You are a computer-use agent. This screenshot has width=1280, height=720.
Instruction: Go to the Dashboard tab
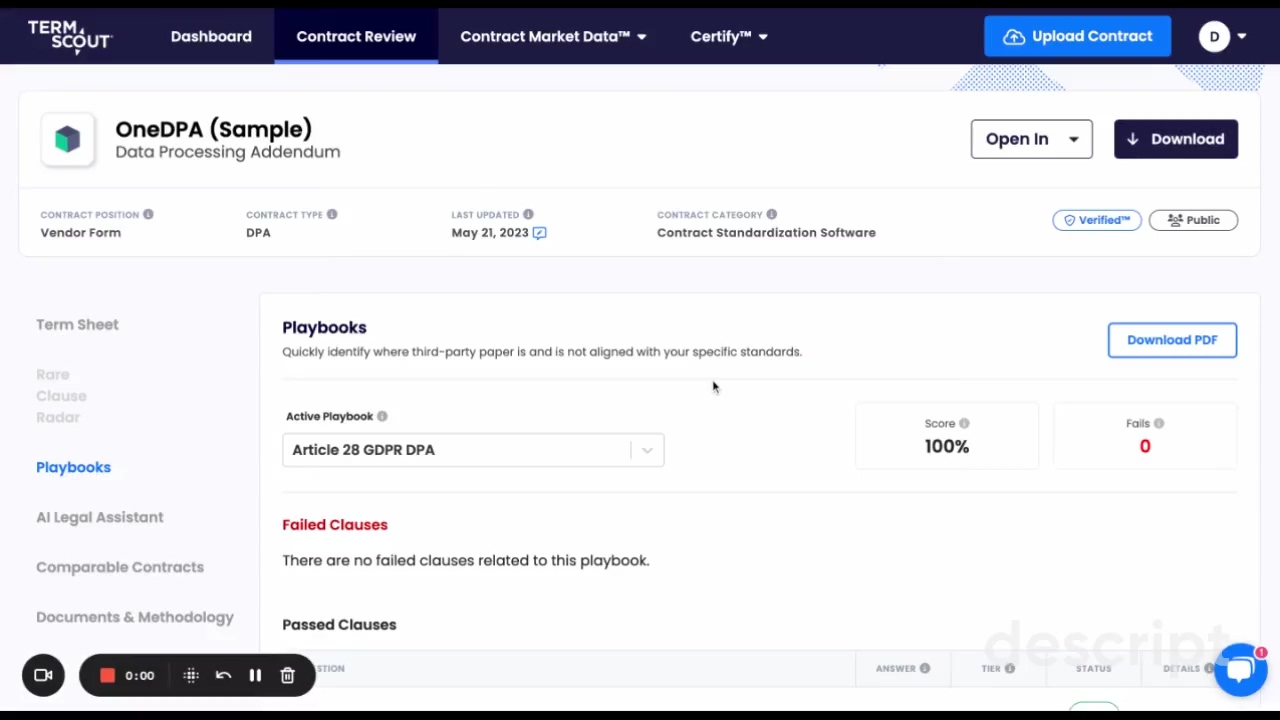pos(211,36)
